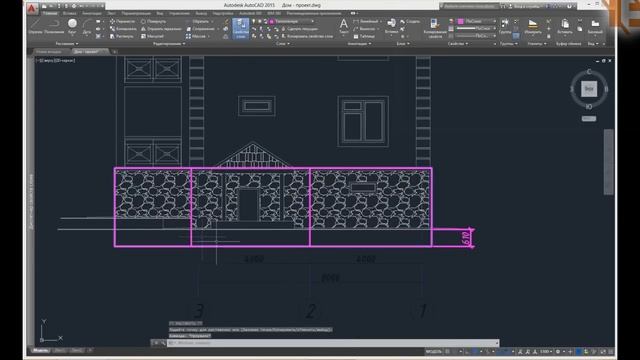Toggle grid display in status bar
Screen dimensions: 640x360
tap(448, 351)
